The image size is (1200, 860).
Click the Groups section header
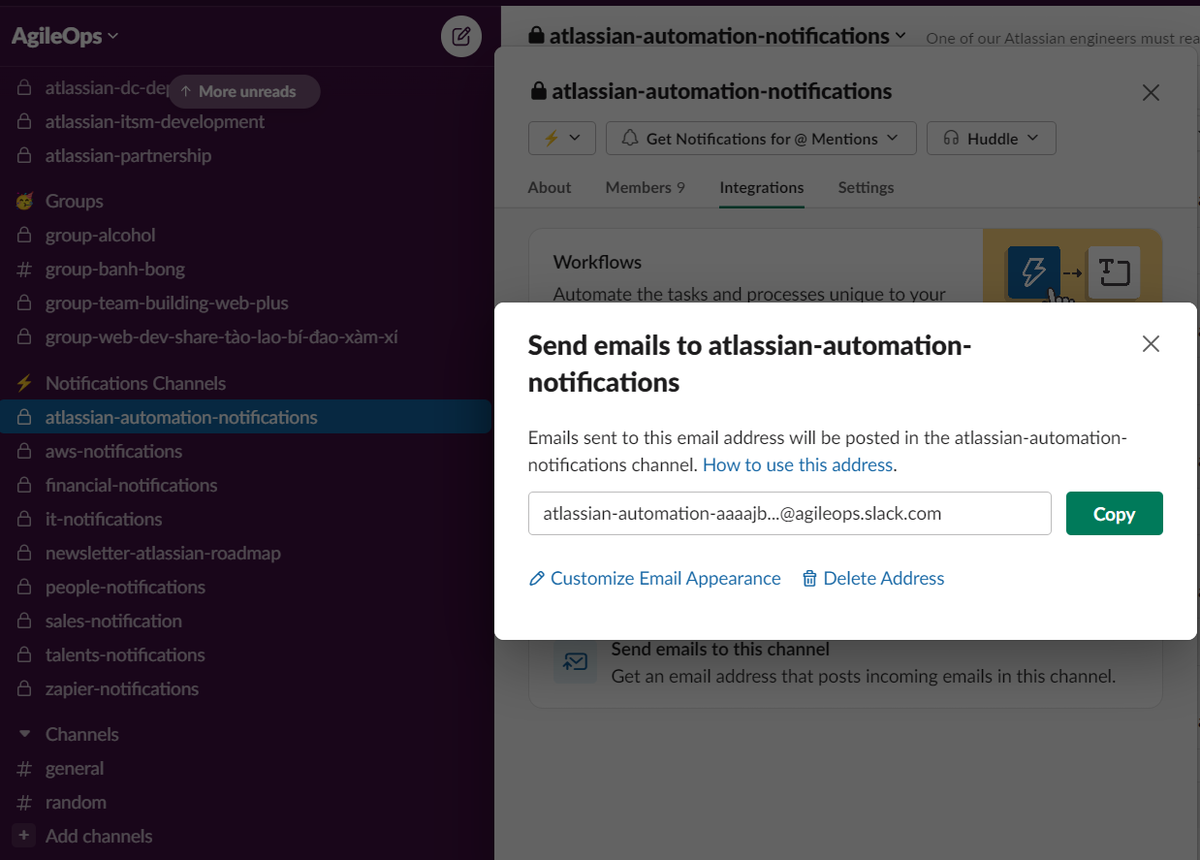click(x=74, y=201)
